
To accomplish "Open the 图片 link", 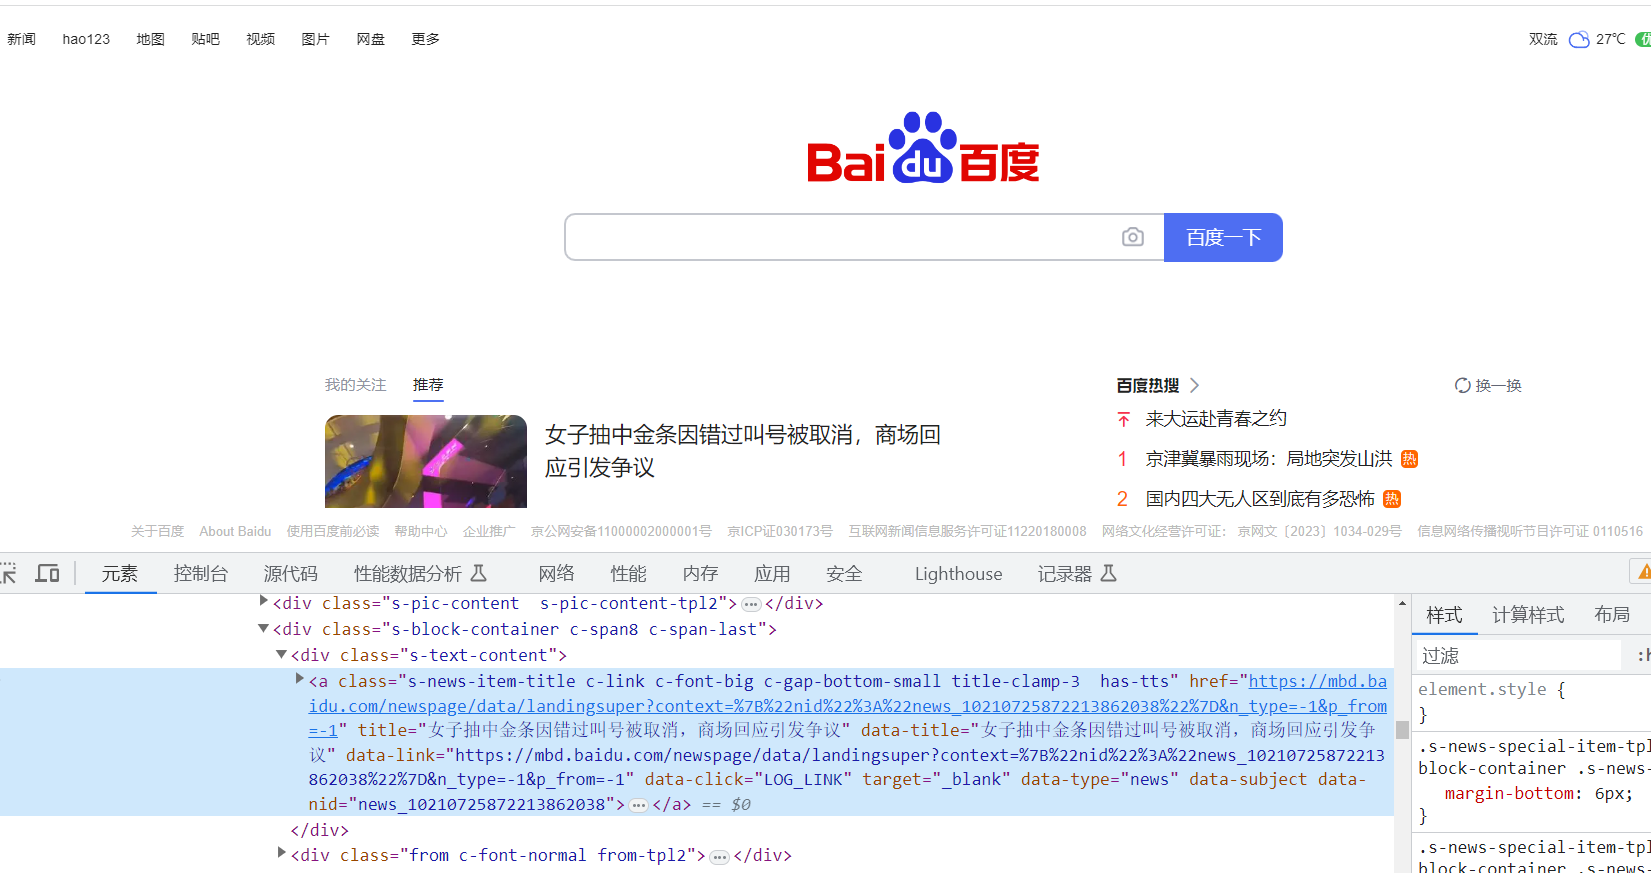I will coord(315,39).
